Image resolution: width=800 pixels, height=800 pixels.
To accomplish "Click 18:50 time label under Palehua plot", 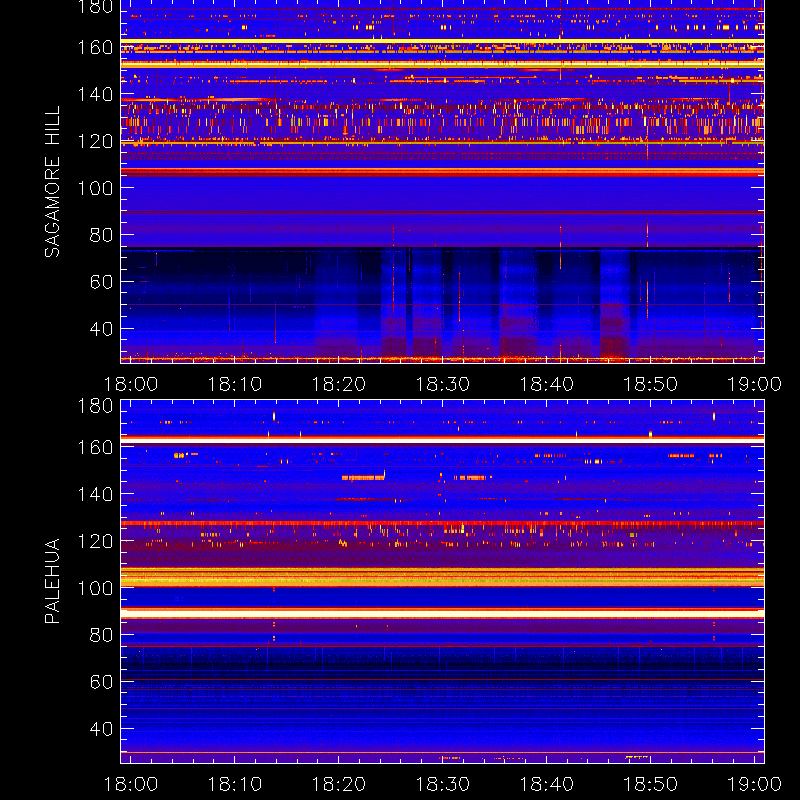I will [651, 784].
